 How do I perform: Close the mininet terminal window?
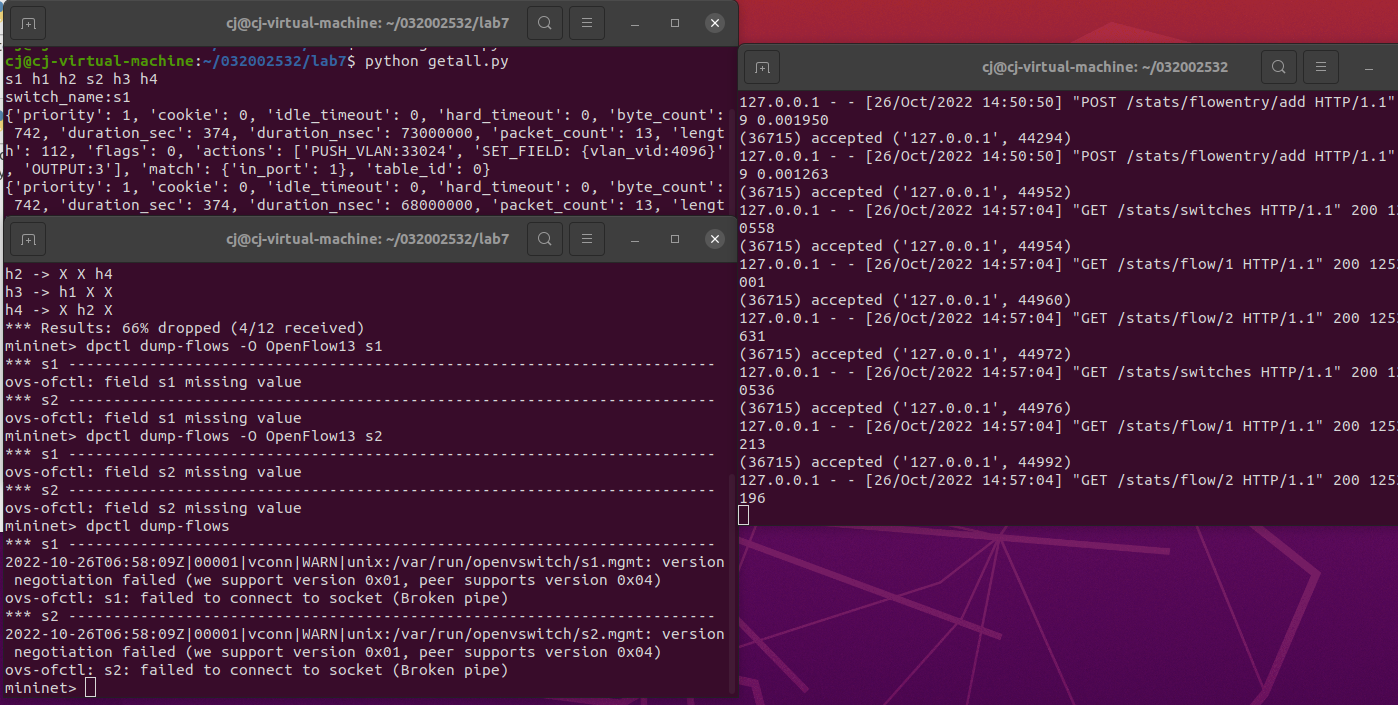pyautogui.click(x=714, y=239)
